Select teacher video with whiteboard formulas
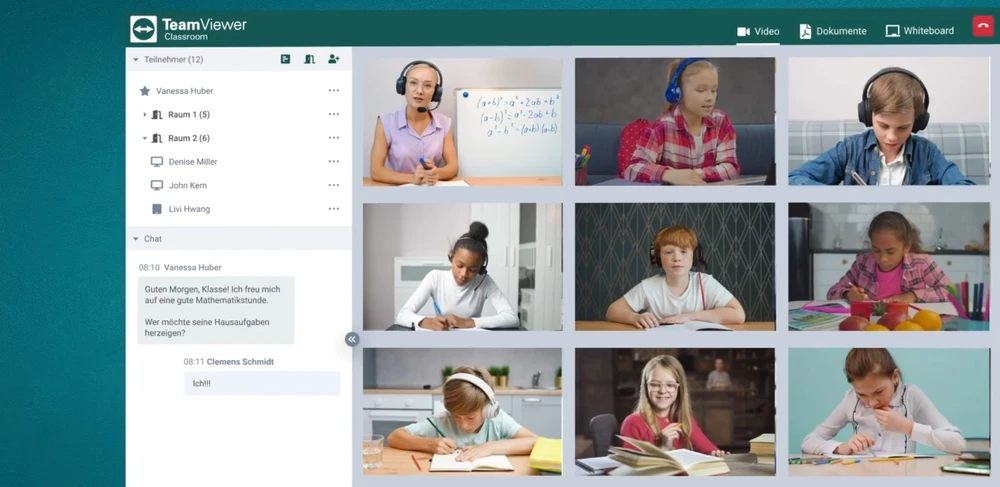The height and width of the screenshot is (487, 1000). pos(462,122)
